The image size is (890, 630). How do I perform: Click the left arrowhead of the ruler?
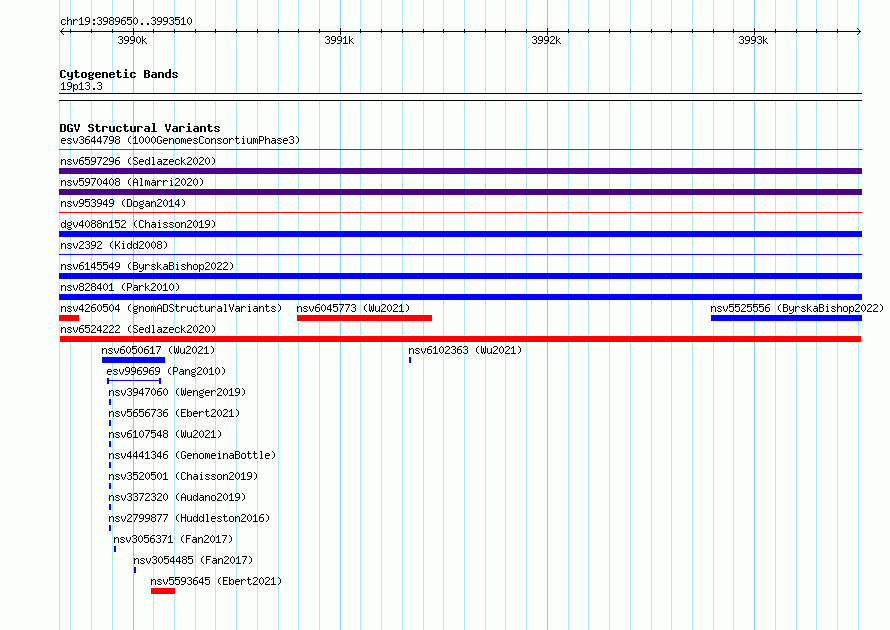pos(62,32)
